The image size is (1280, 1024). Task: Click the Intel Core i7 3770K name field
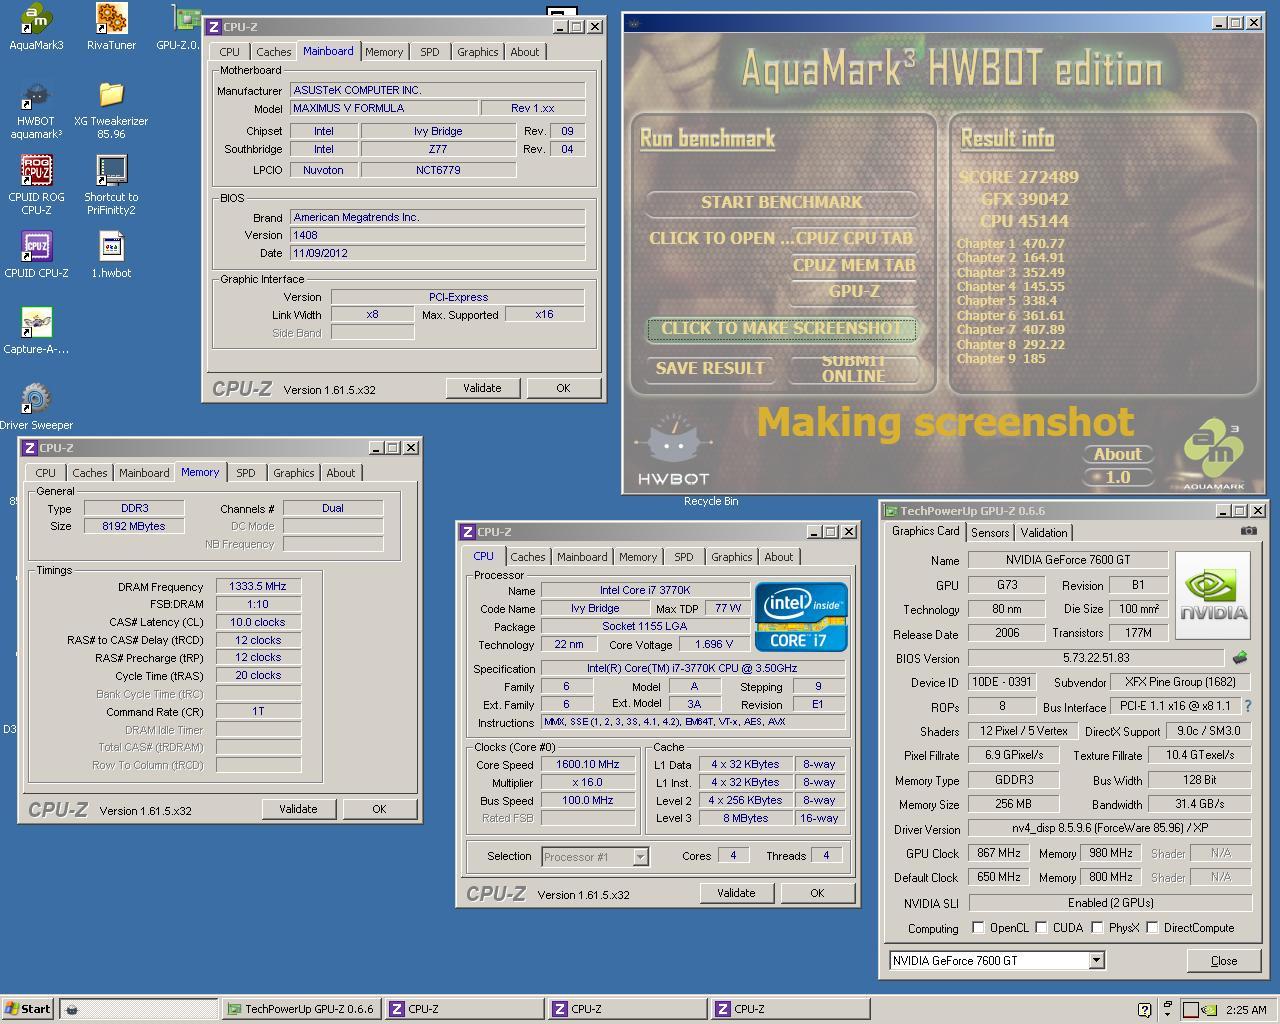tap(645, 590)
